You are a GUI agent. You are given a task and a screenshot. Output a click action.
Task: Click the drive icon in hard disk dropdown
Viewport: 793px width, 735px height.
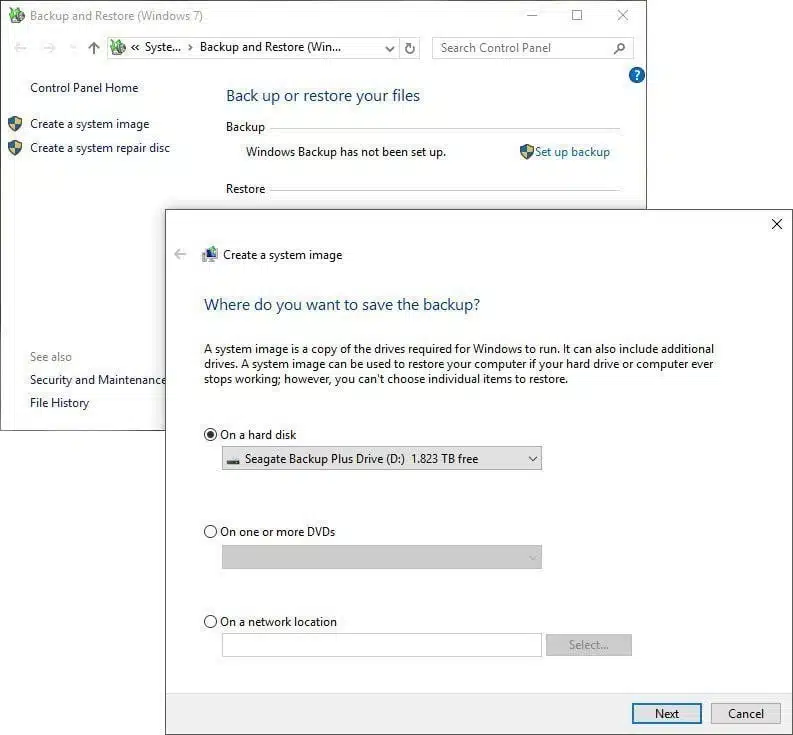pos(233,460)
